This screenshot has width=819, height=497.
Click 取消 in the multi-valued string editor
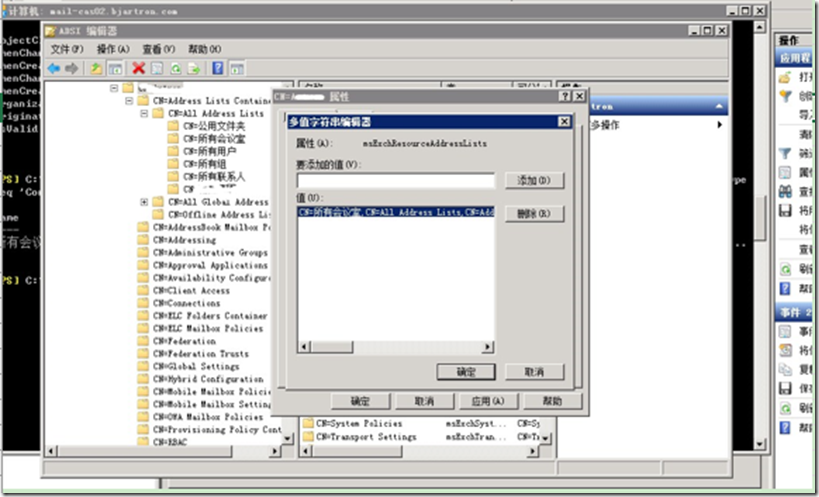point(534,372)
